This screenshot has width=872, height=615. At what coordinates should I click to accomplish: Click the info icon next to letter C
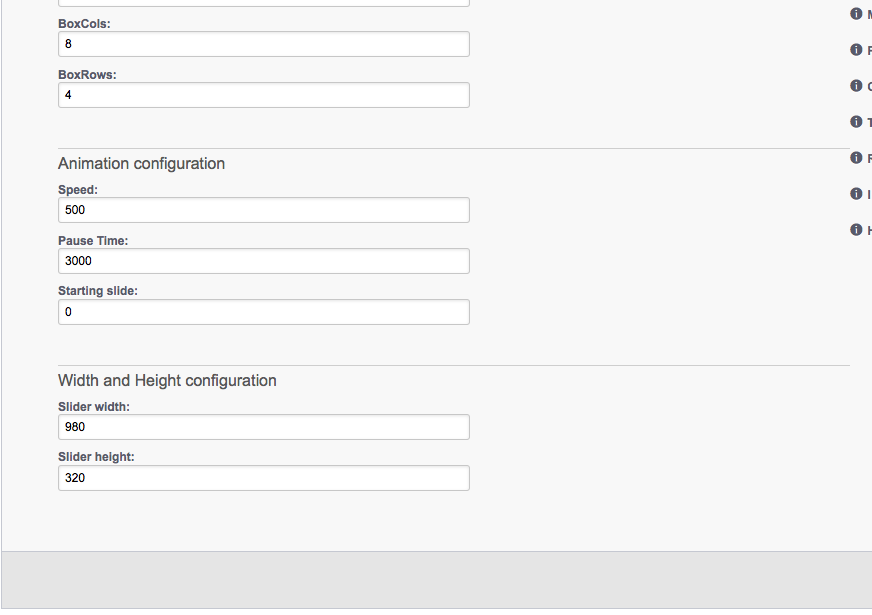pos(856,86)
